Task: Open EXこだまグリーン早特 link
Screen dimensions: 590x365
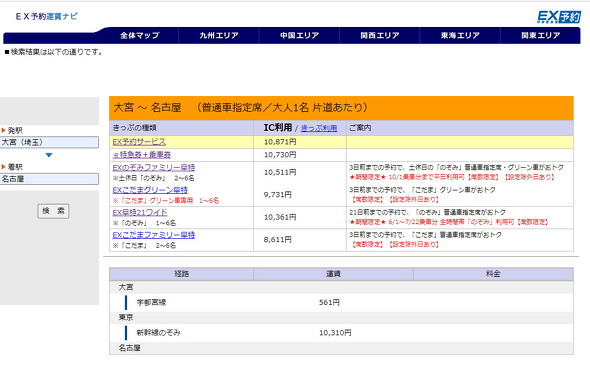Action: (x=150, y=190)
